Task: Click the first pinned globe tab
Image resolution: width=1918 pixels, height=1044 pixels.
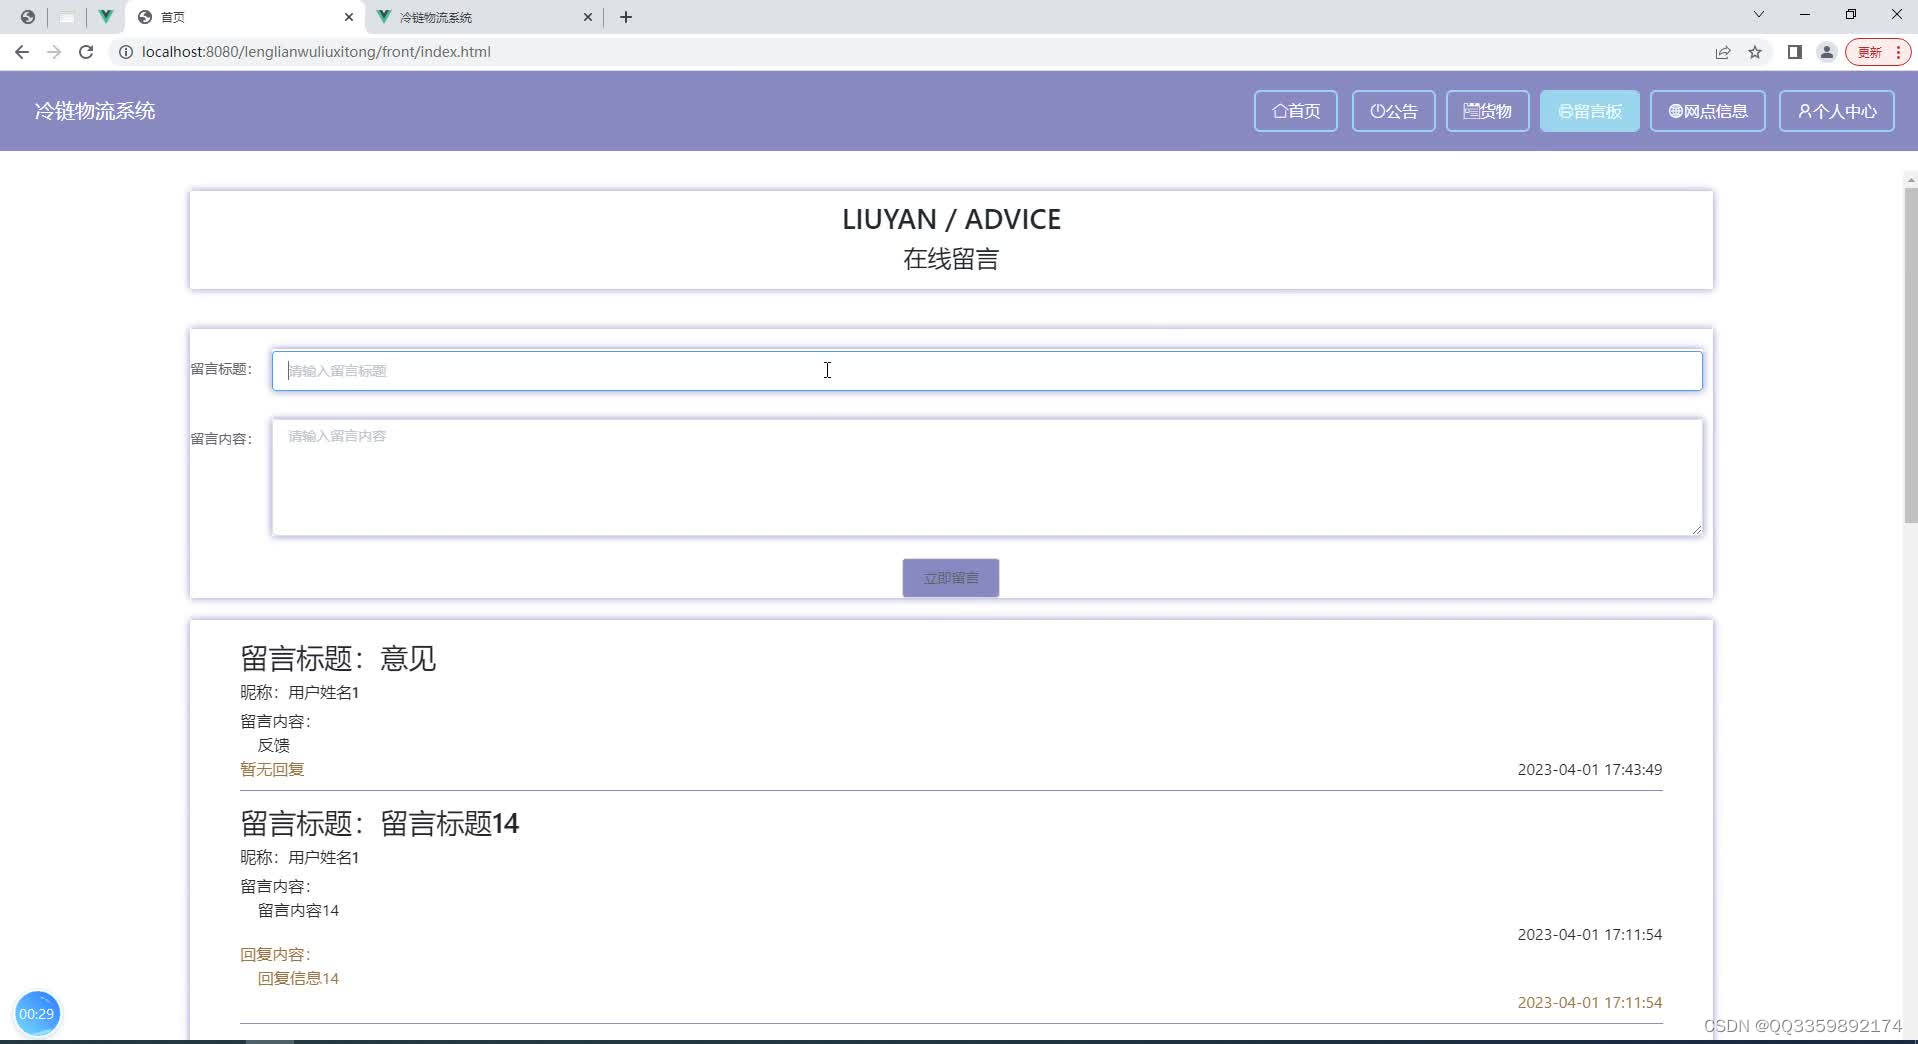Action: [28, 17]
